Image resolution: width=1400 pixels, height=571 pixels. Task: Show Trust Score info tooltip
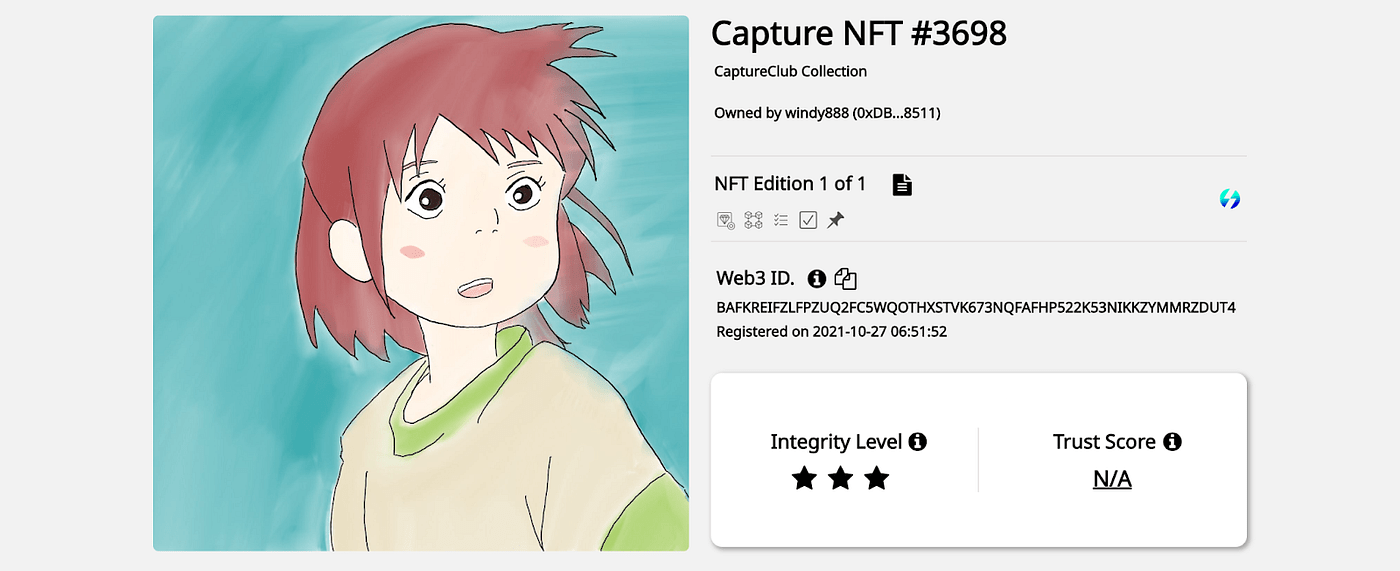[1173, 442]
